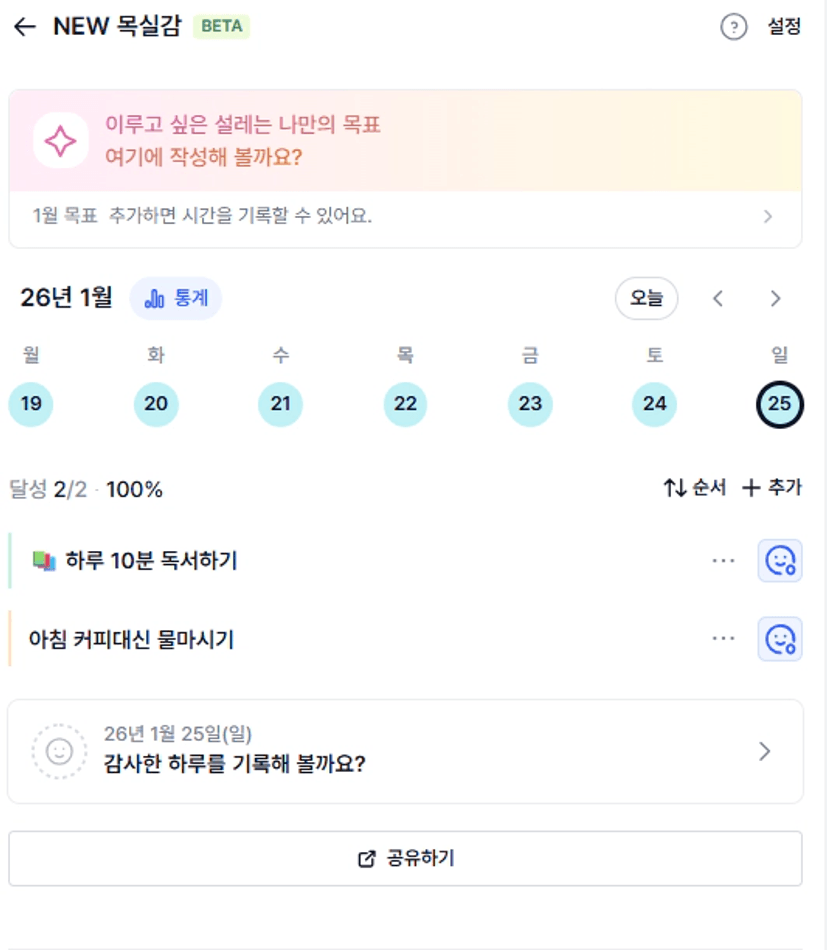Open the help question mark icon
The image size is (827, 950).
click(x=734, y=27)
